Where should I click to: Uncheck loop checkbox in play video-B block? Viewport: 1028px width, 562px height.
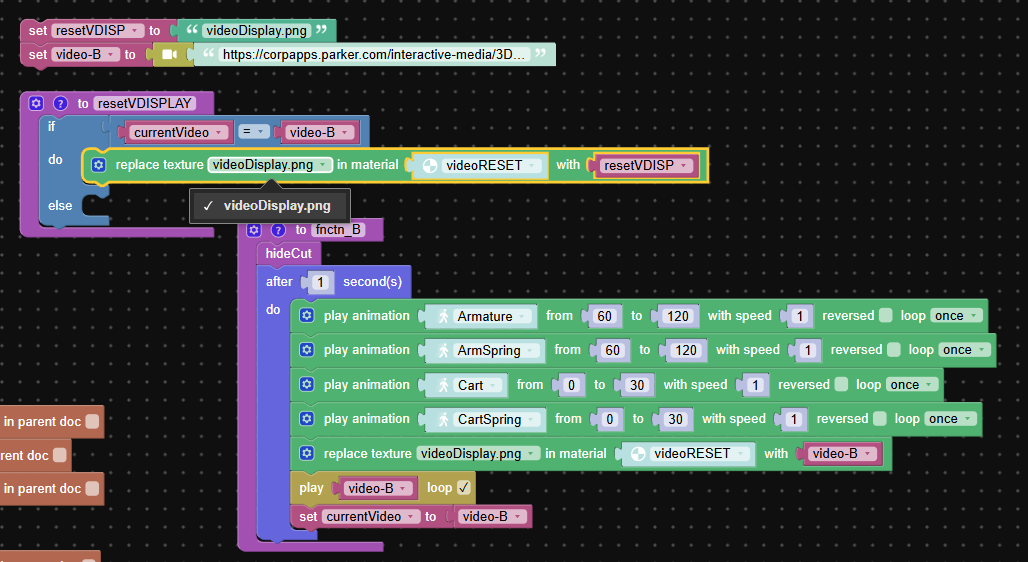point(464,487)
